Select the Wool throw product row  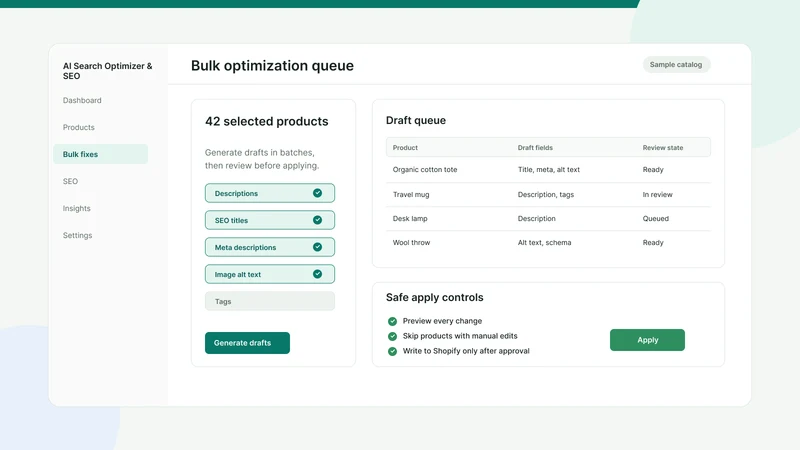point(548,242)
